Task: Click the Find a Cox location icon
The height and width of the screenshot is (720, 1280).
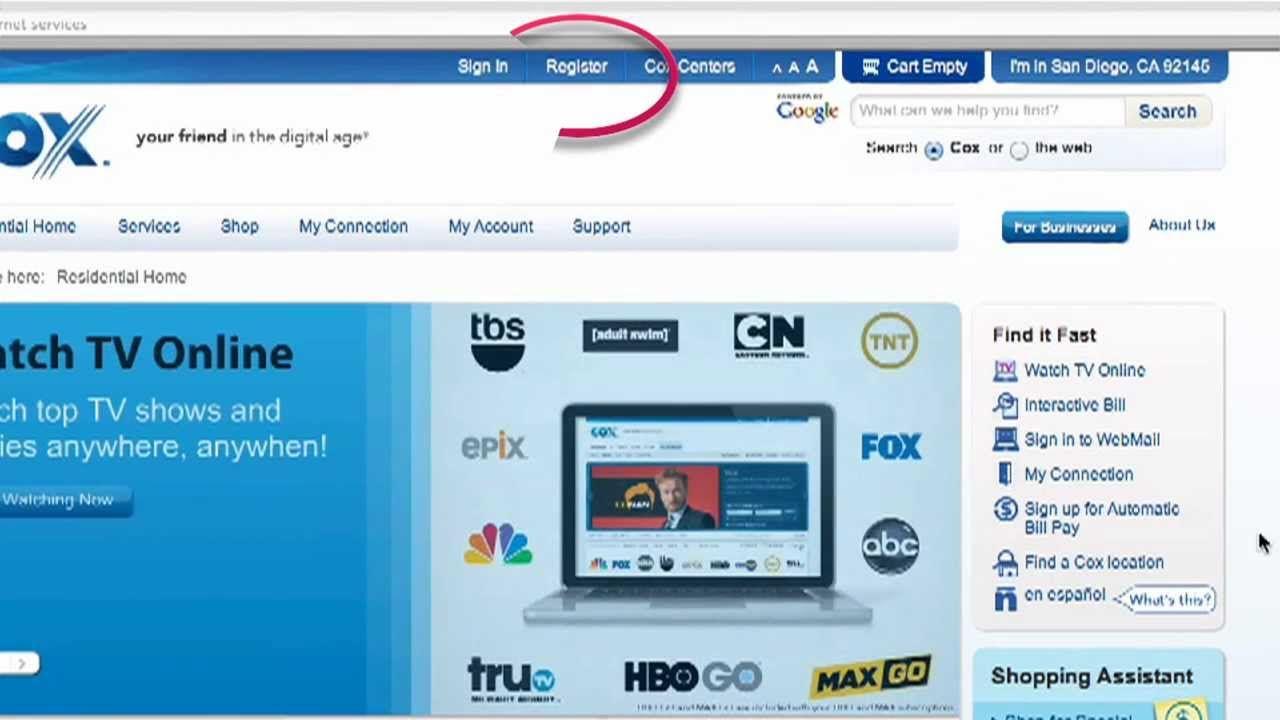Action: (1005, 563)
